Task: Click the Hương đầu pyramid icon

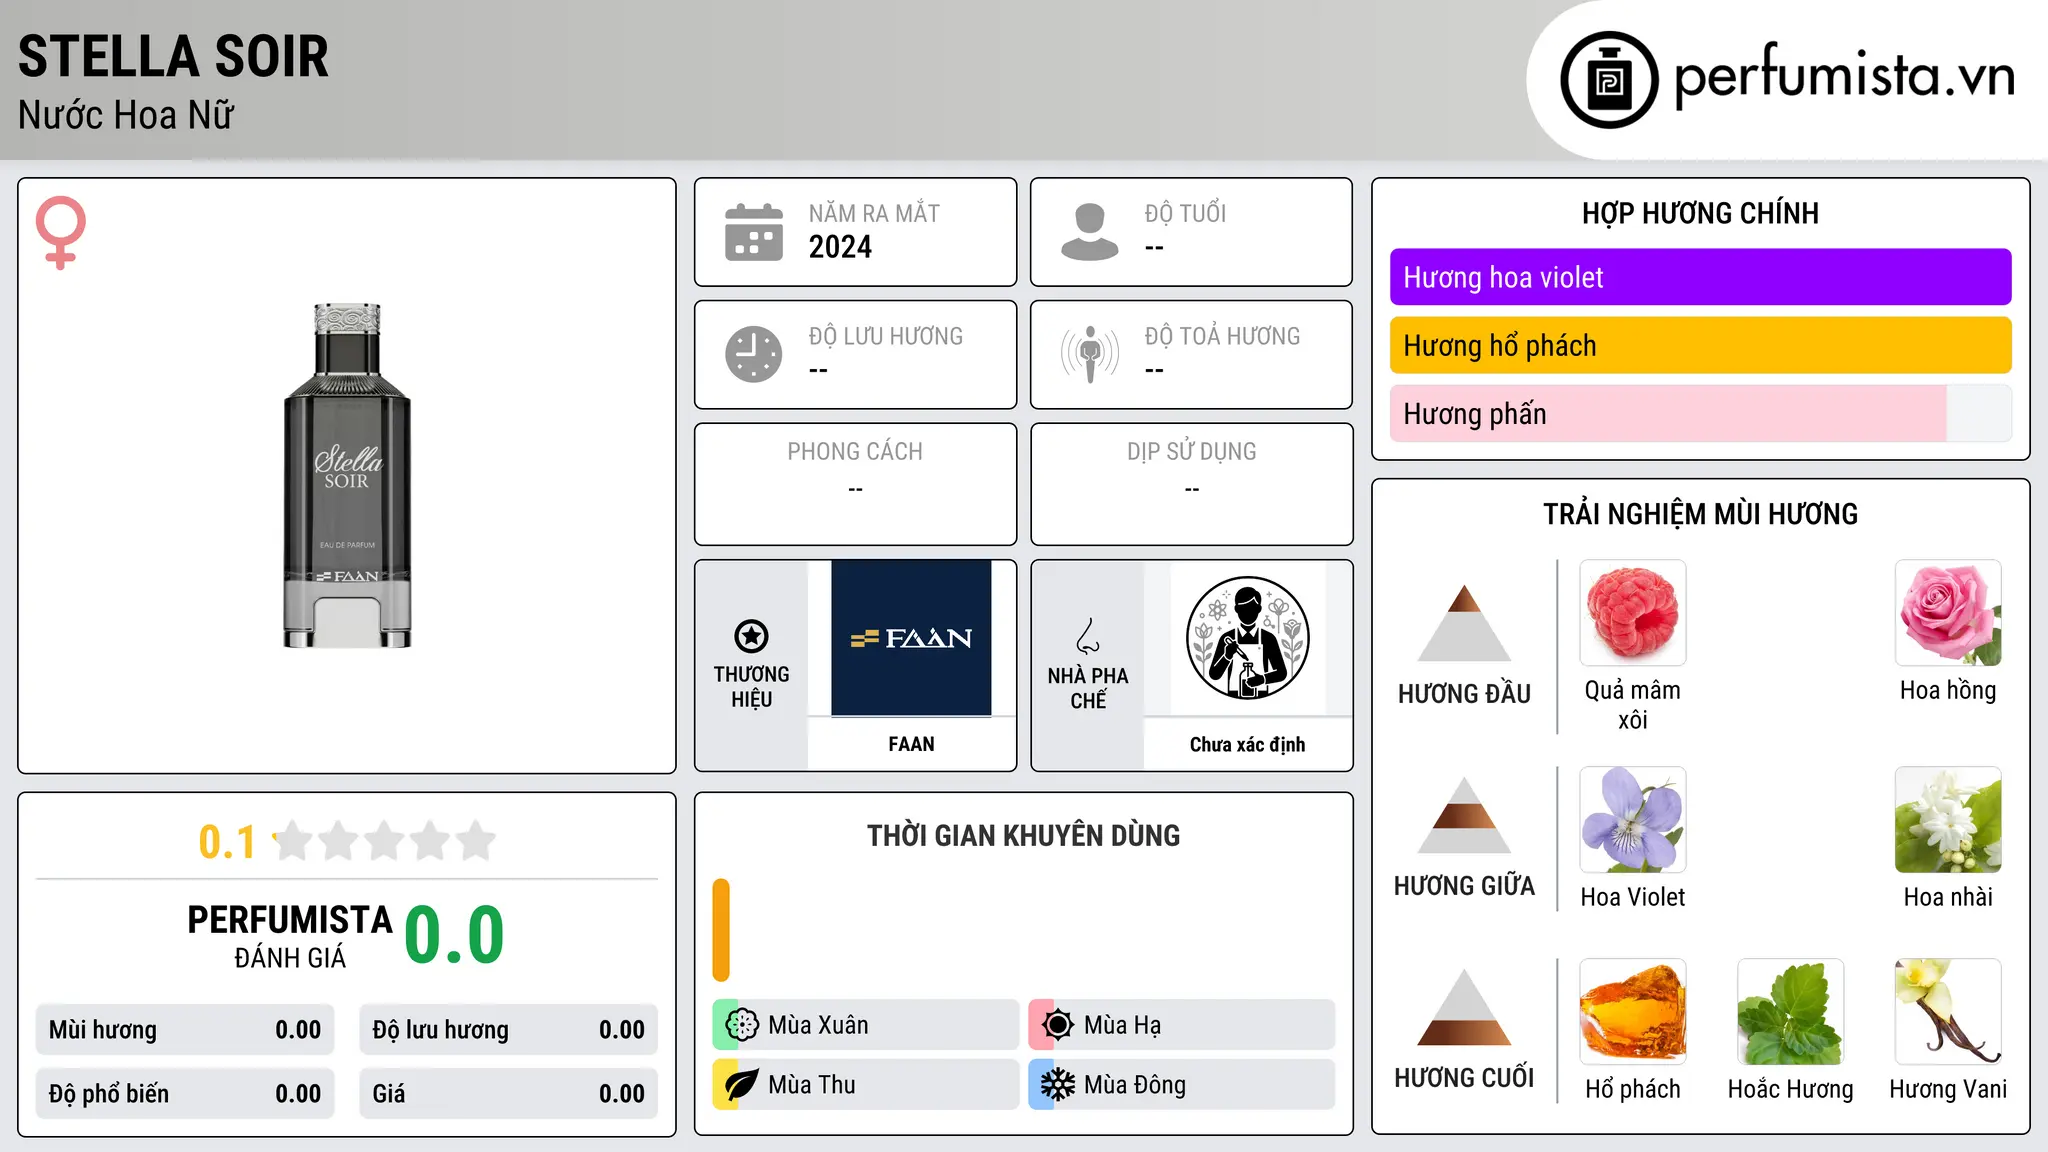Action: [x=1464, y=623]
